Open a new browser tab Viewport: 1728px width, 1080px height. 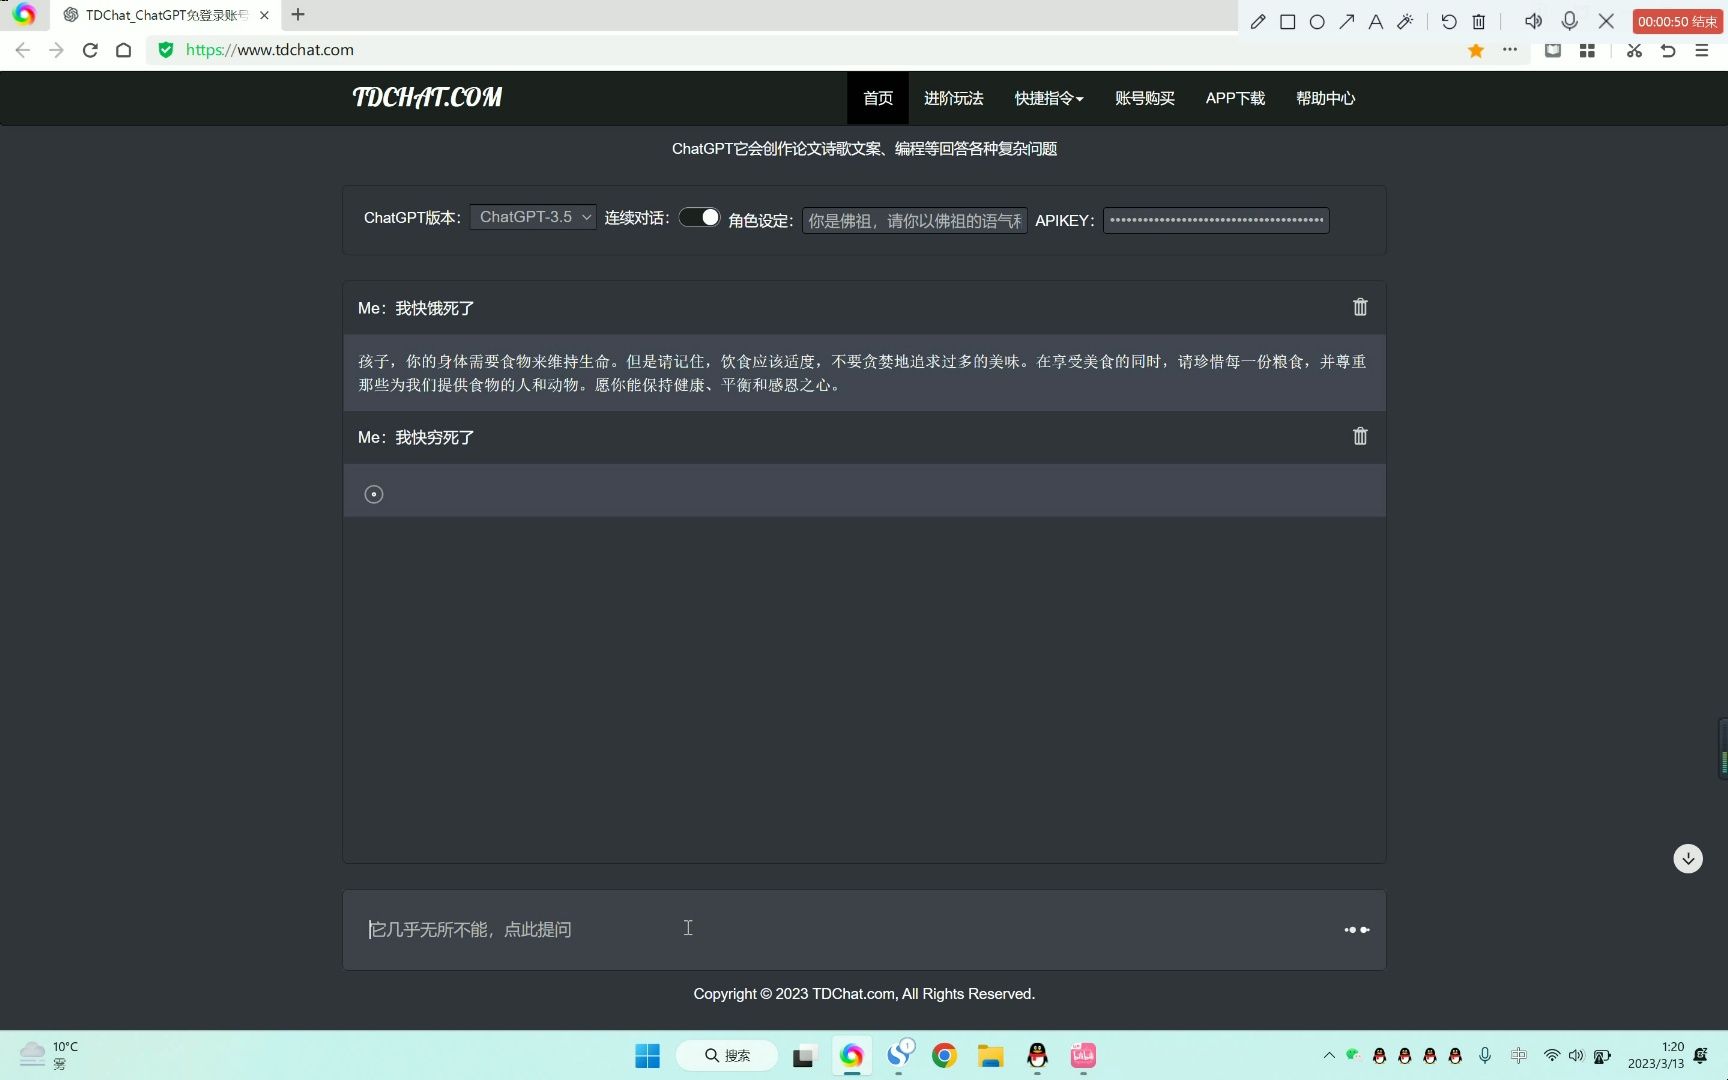(298, 15)
